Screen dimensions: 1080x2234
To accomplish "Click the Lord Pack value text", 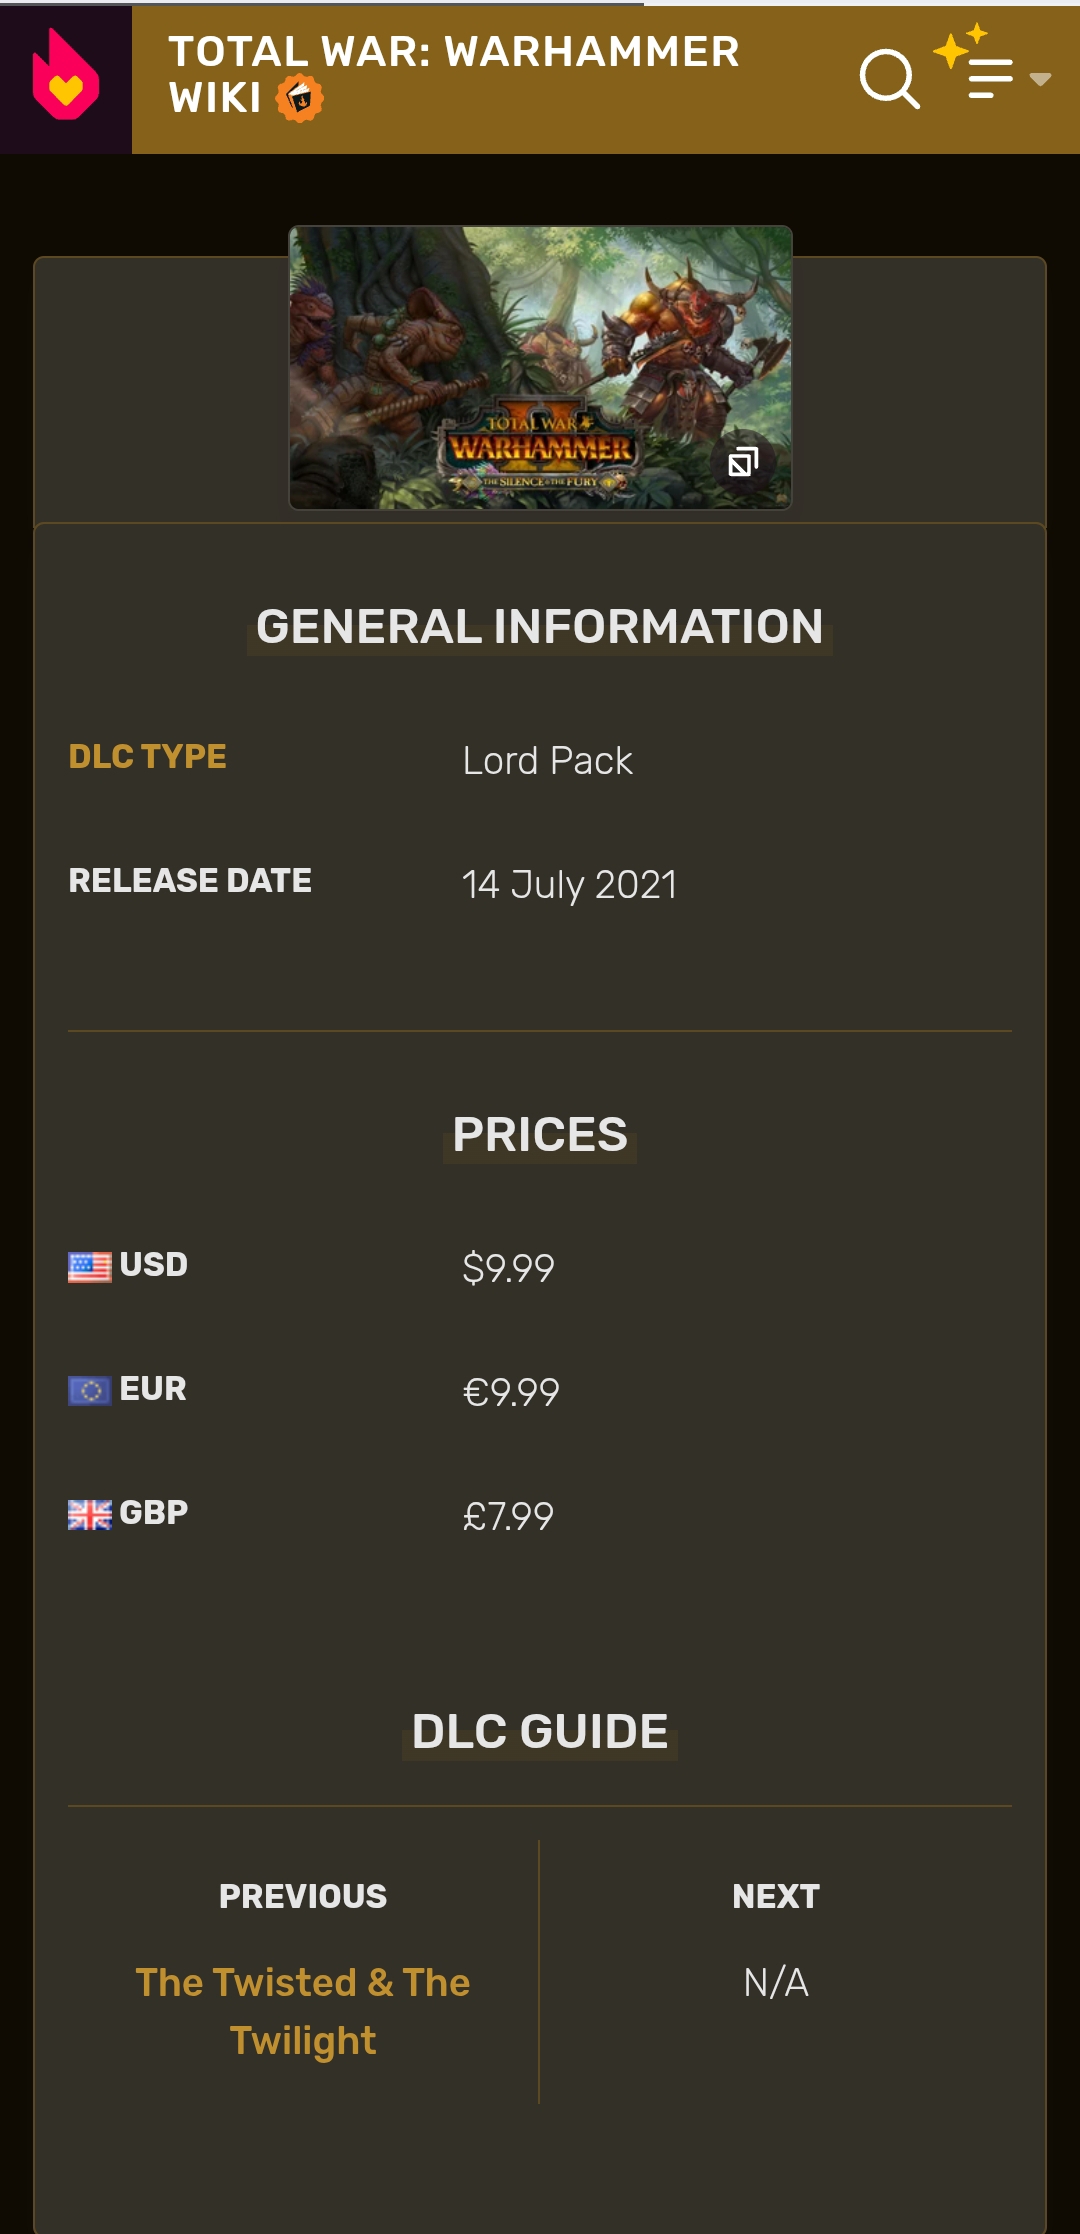I will click(547, 761).
